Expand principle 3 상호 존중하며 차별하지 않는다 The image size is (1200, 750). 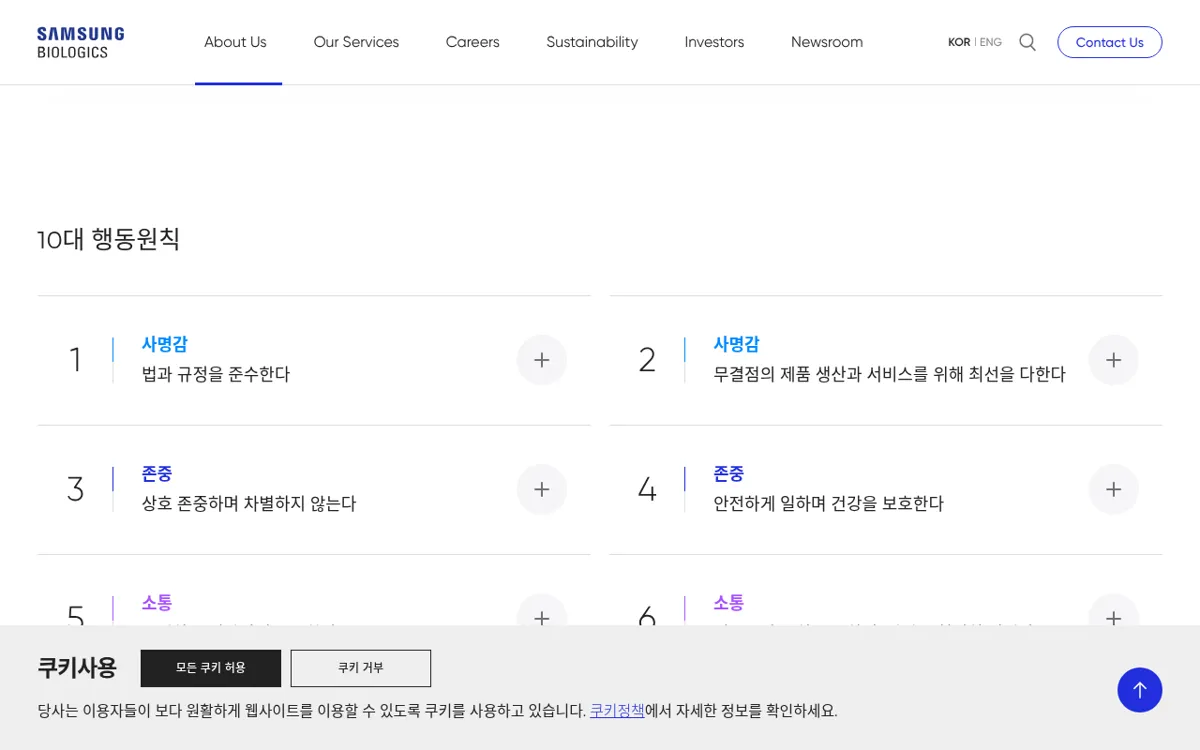pos(541,489)
